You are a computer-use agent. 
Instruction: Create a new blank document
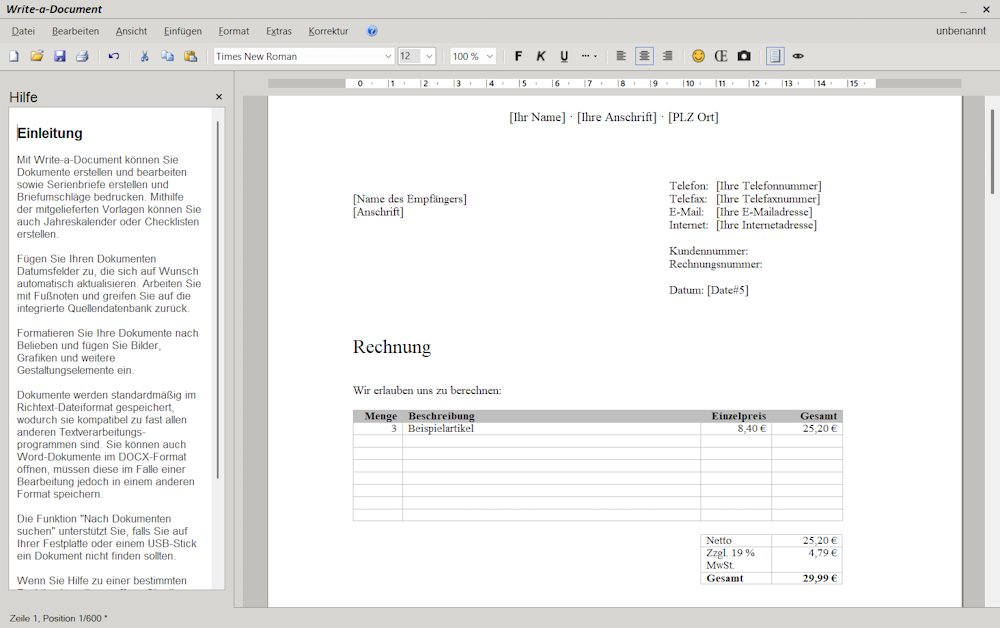pos(14,56)
